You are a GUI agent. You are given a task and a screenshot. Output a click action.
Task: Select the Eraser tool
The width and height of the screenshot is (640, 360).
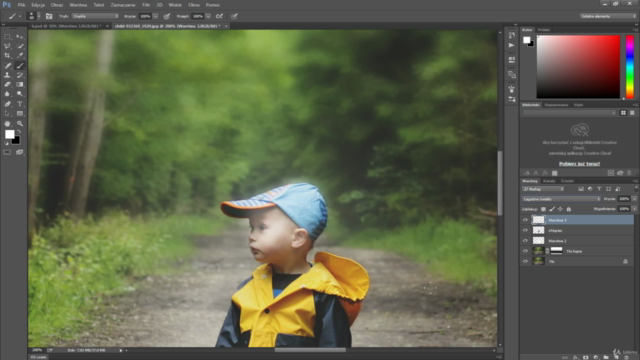point(7,84)
